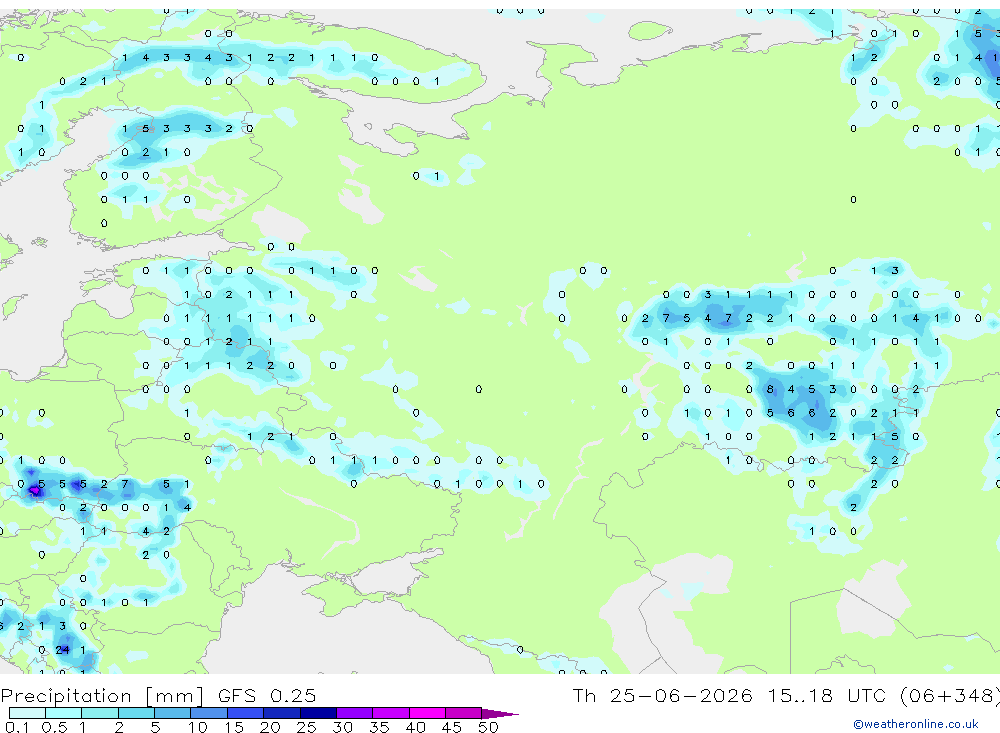Click the legend label '20'
This screenshot has height=733, width=1000.
click(x=270, y=727)
